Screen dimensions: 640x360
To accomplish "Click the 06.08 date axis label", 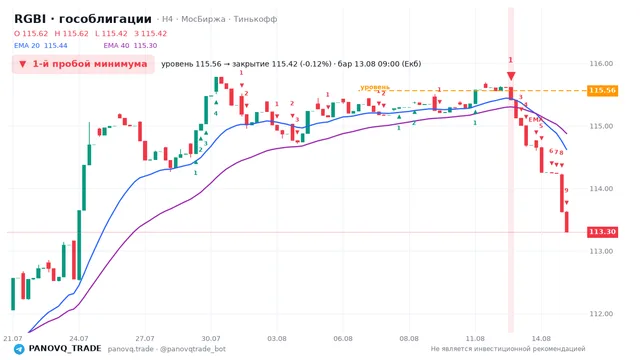I will (343, 339).
